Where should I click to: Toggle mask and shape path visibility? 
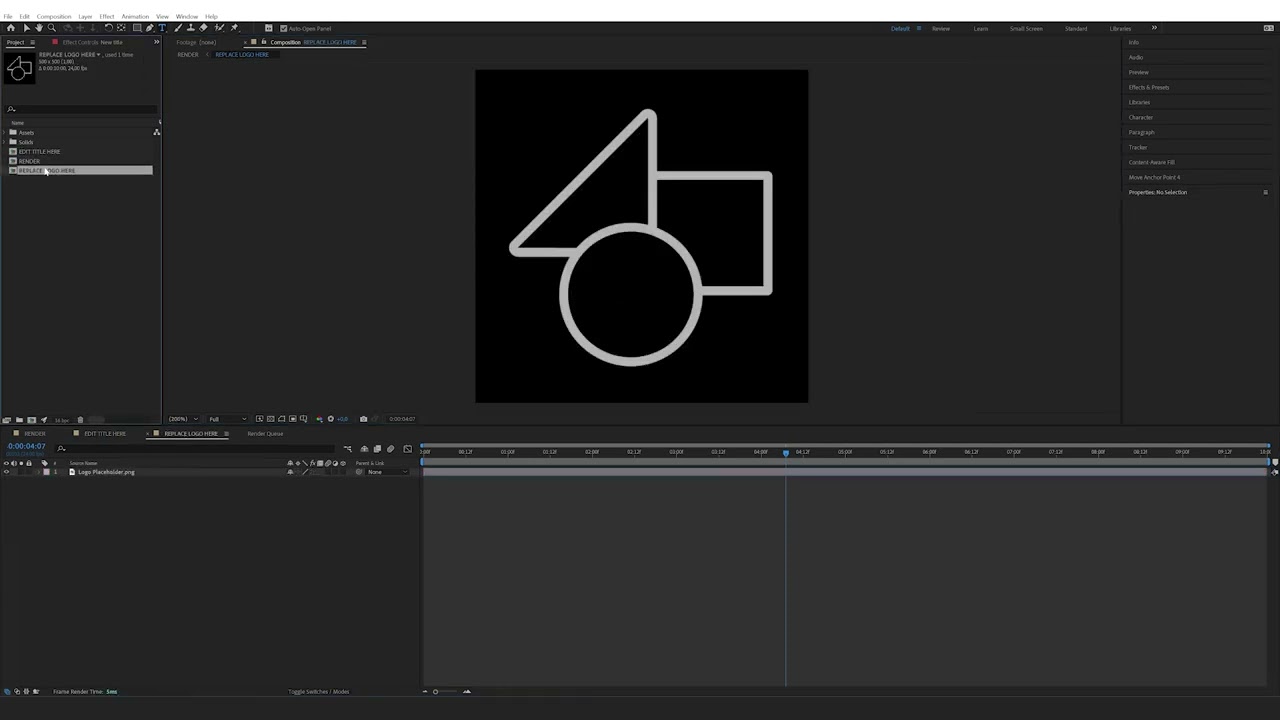281,419
